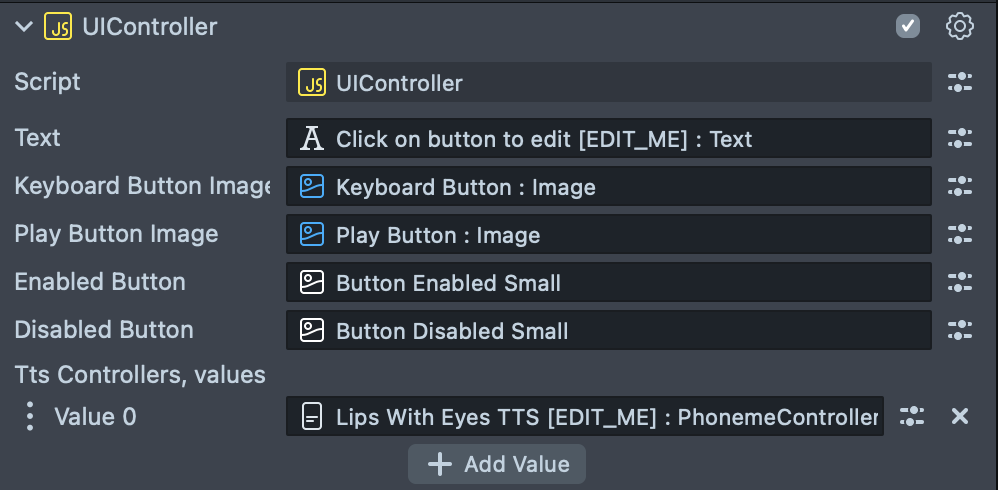Screen dimensions: 998x490
Task: Collapse the UIController component section
Action: click(x=24, y=27)
